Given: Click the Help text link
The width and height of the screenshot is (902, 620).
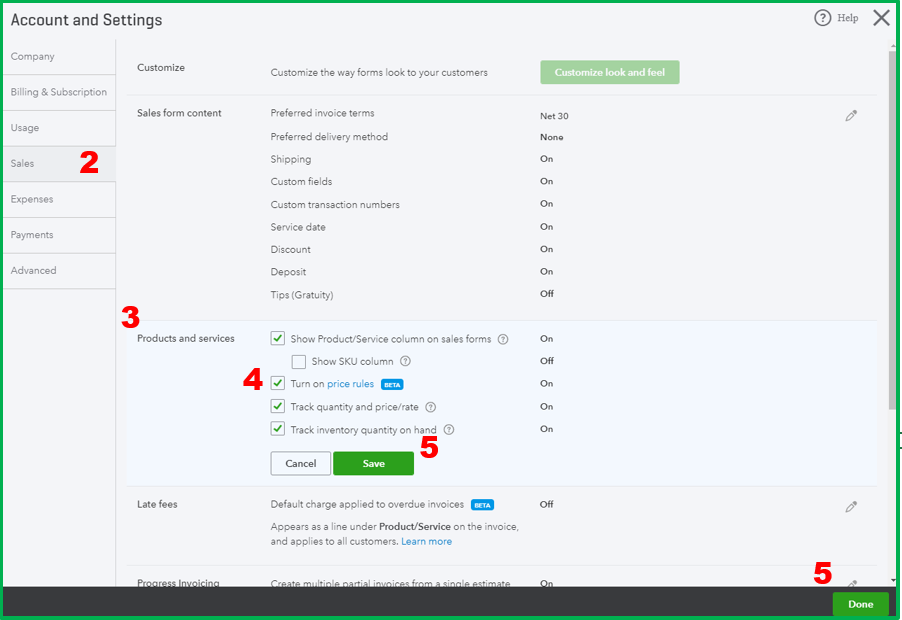Looking at the screenshot, I should click(847, 18).
